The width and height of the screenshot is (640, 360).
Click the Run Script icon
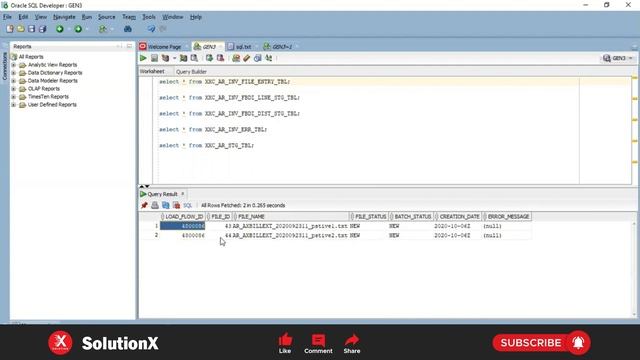[x=154, y=58]
